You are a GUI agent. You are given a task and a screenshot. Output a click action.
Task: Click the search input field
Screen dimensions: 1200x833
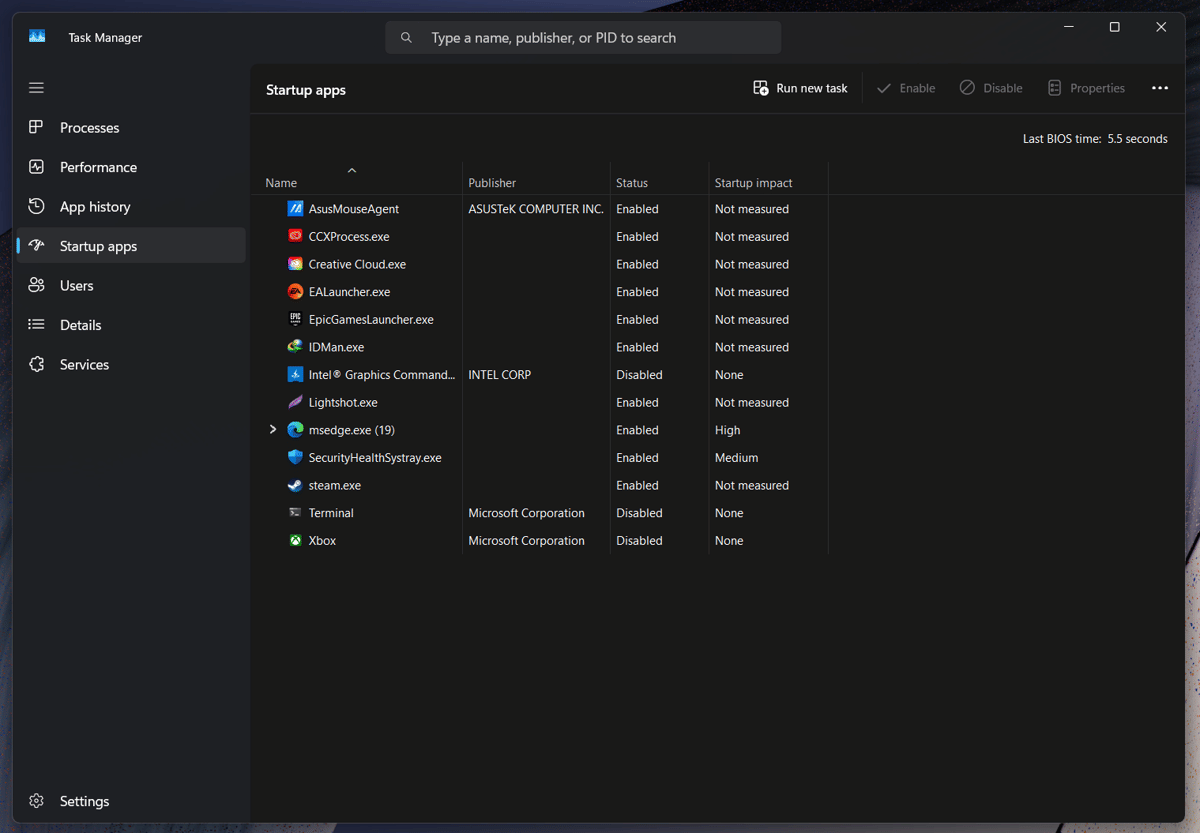click(583, 37)
